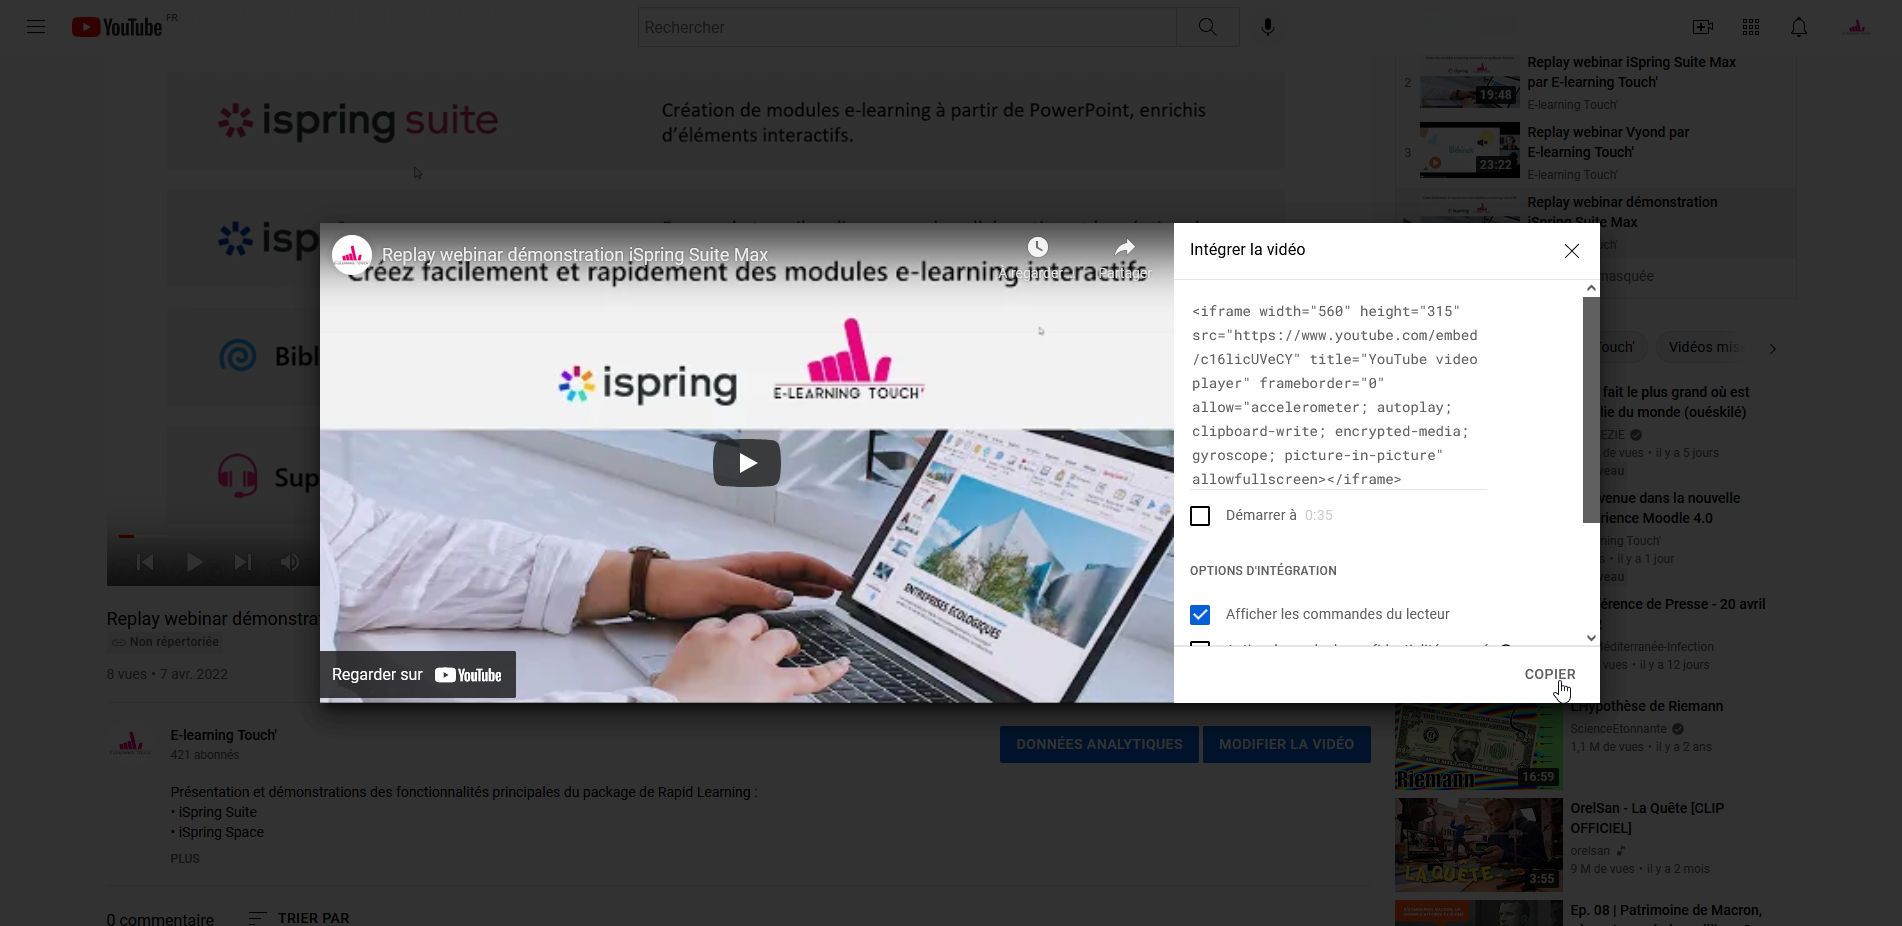Click the Partager share arrow in preview
Image resolution: width=1902 pixels, height=926 pixels.
click(1125, 248)
